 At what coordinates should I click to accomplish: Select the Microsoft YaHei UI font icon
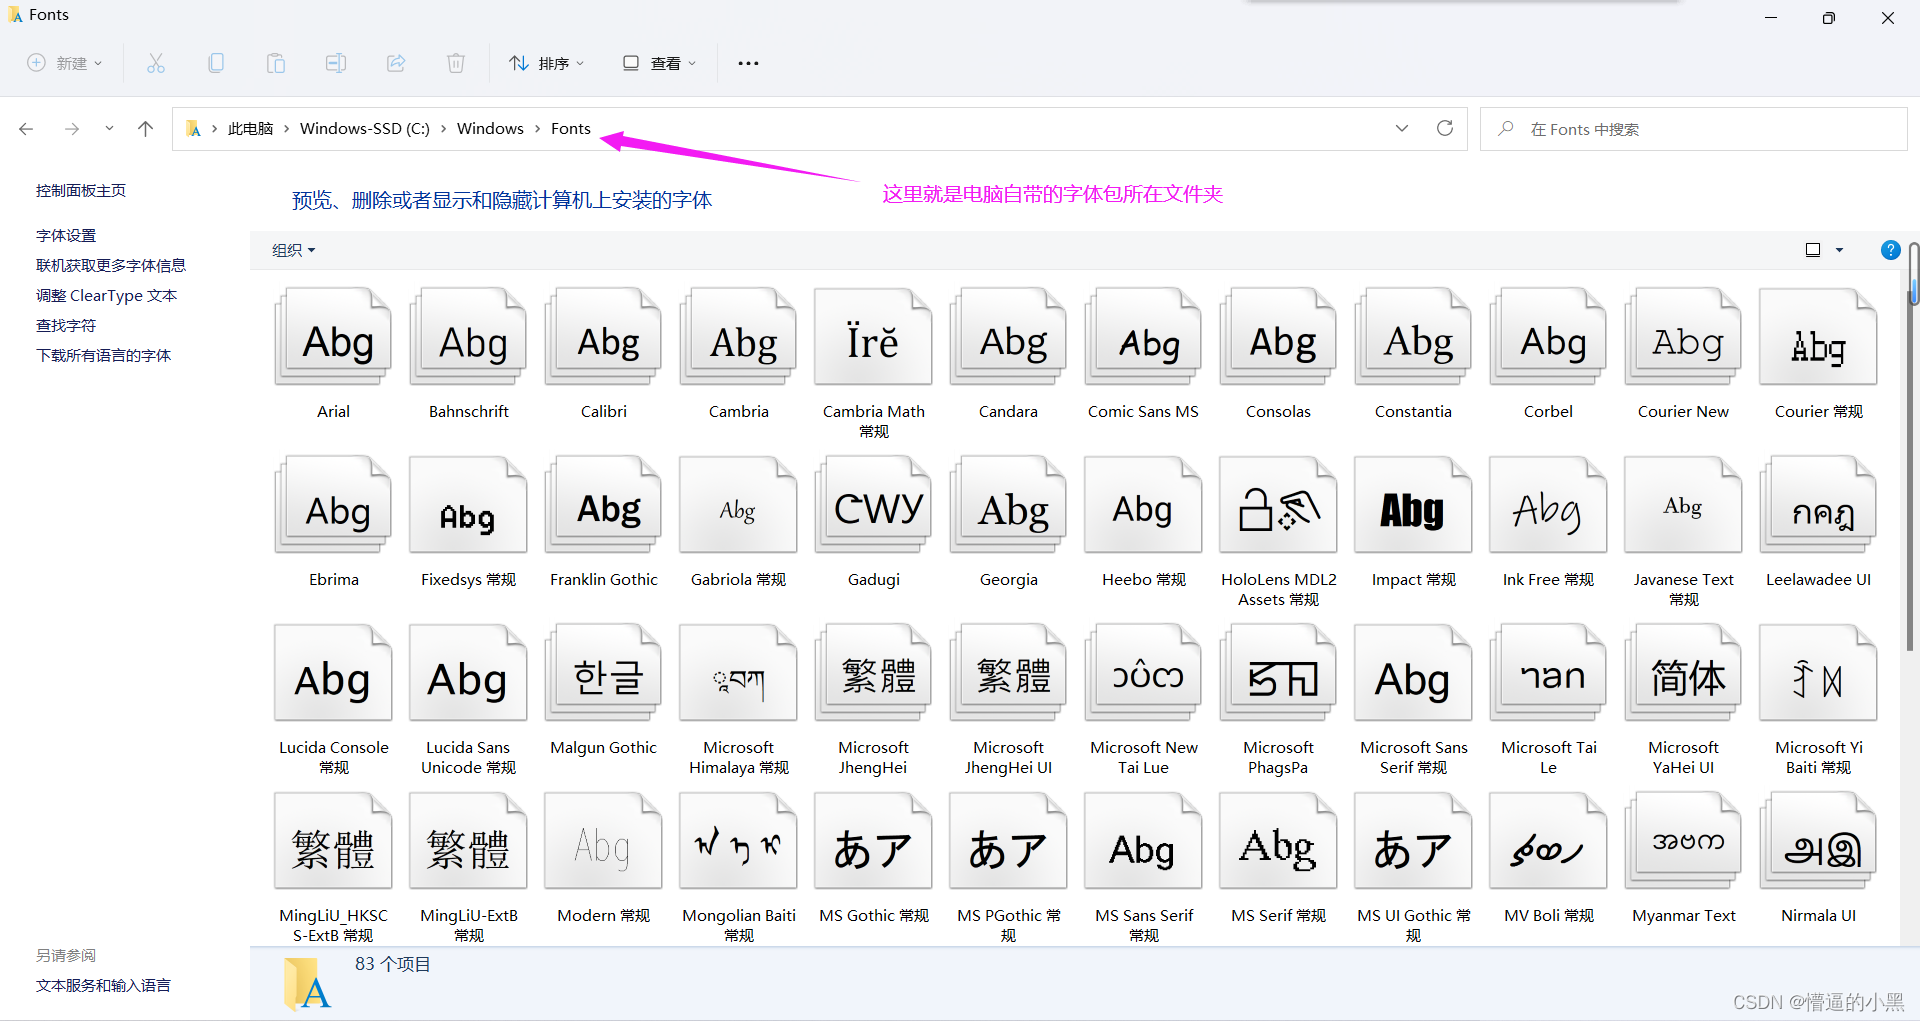tap(1683, 673)
